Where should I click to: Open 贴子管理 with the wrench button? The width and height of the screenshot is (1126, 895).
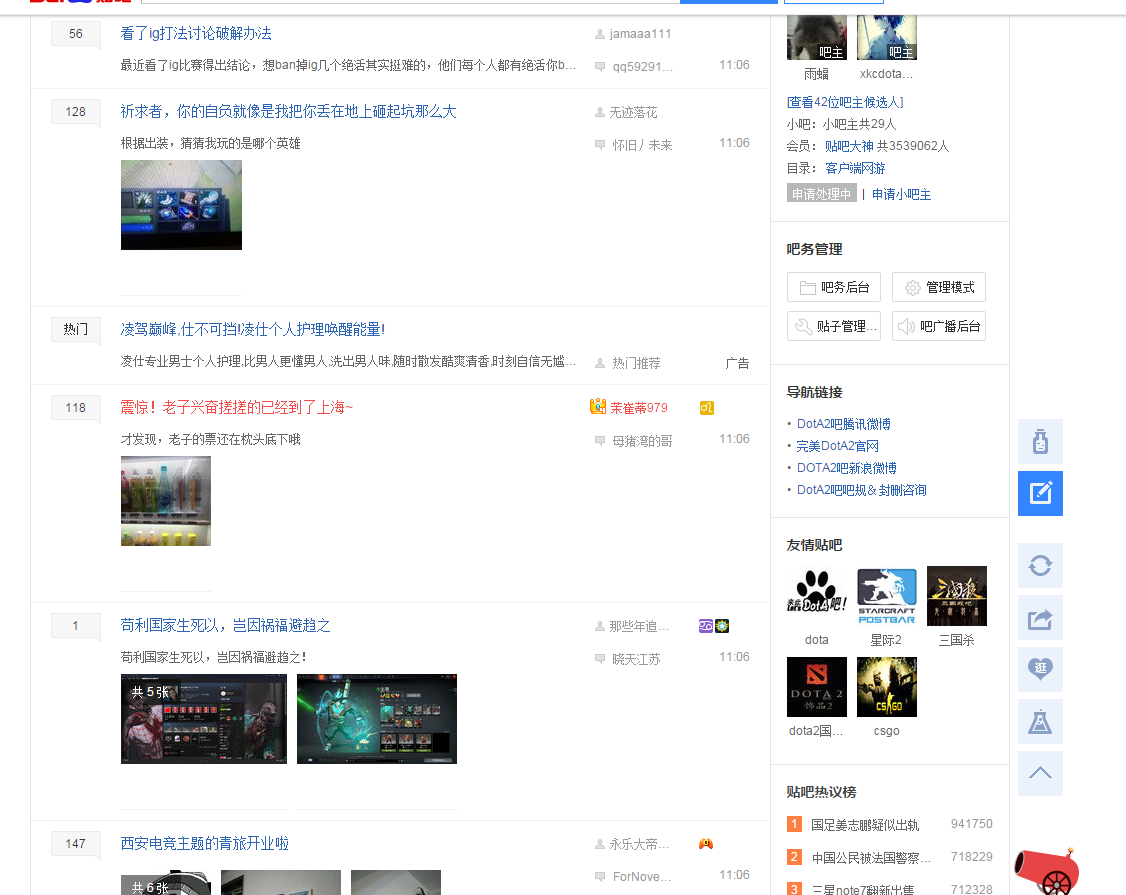pos(833,325)
